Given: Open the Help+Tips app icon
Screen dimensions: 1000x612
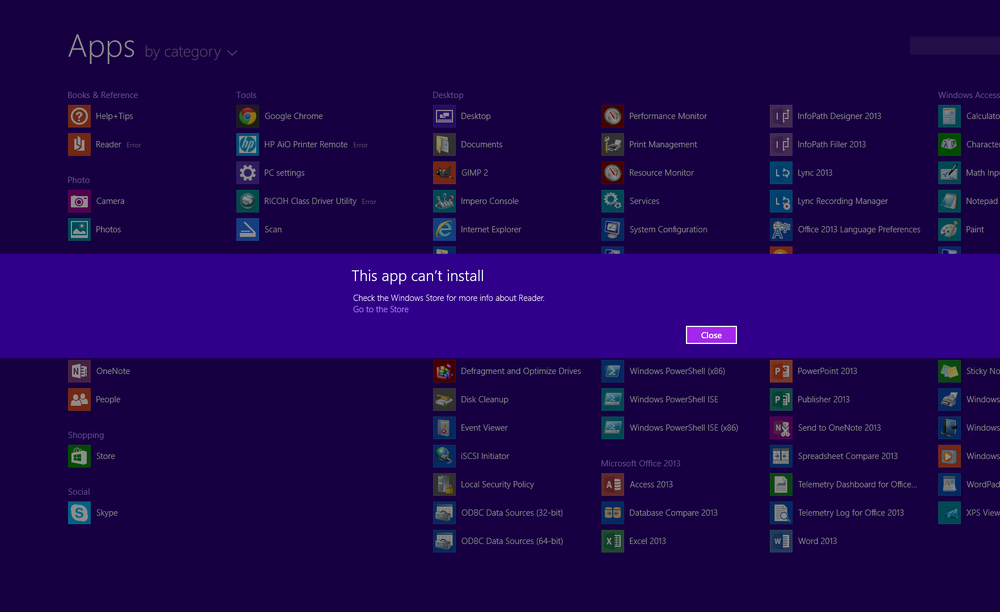Looking at the screenshot, I should 79,116.
